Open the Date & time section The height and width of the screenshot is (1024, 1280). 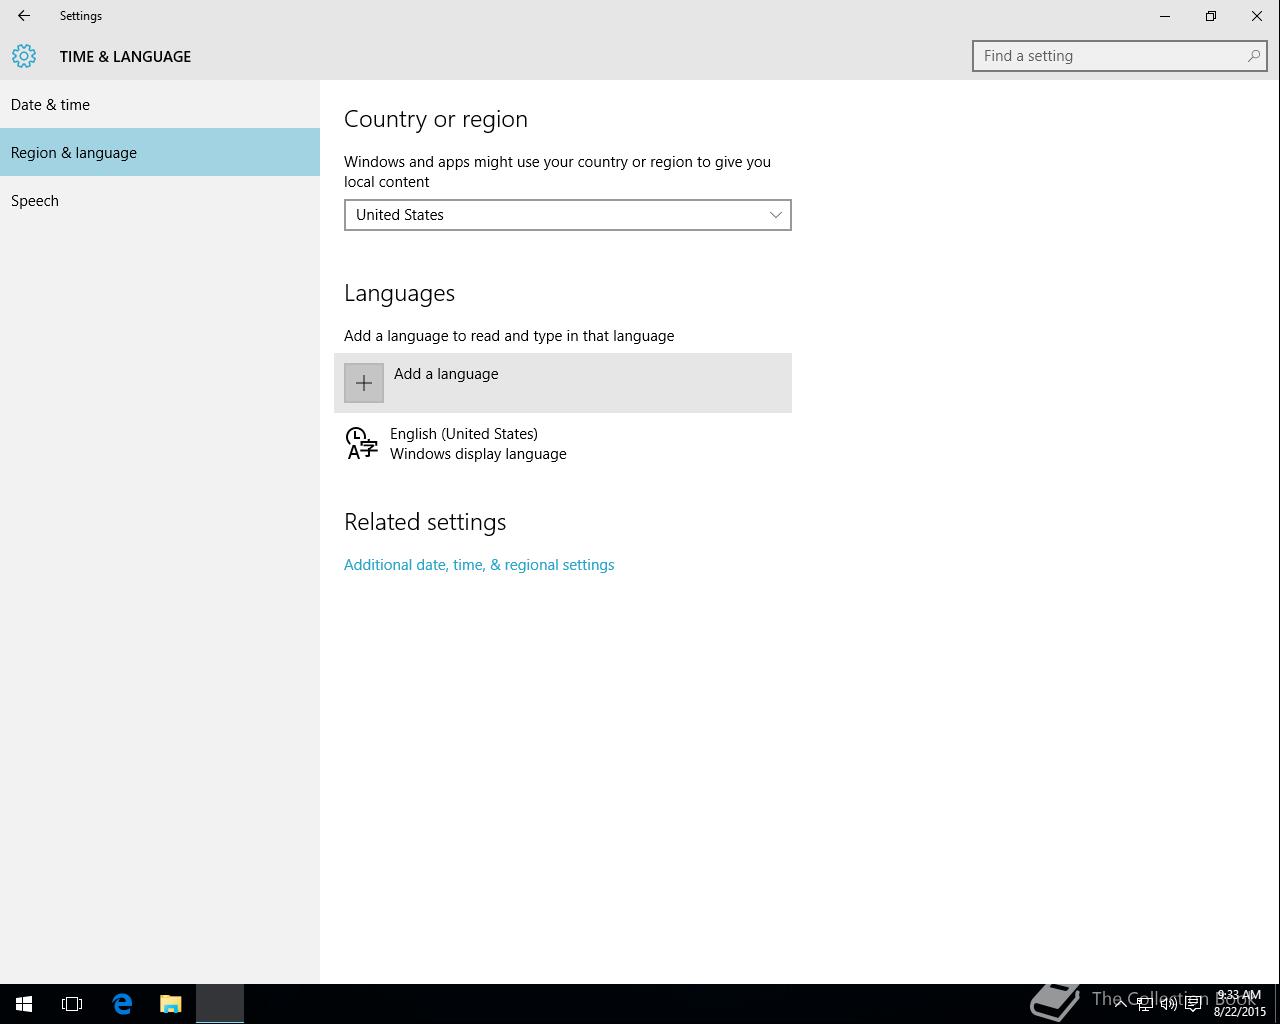[160, 104]
